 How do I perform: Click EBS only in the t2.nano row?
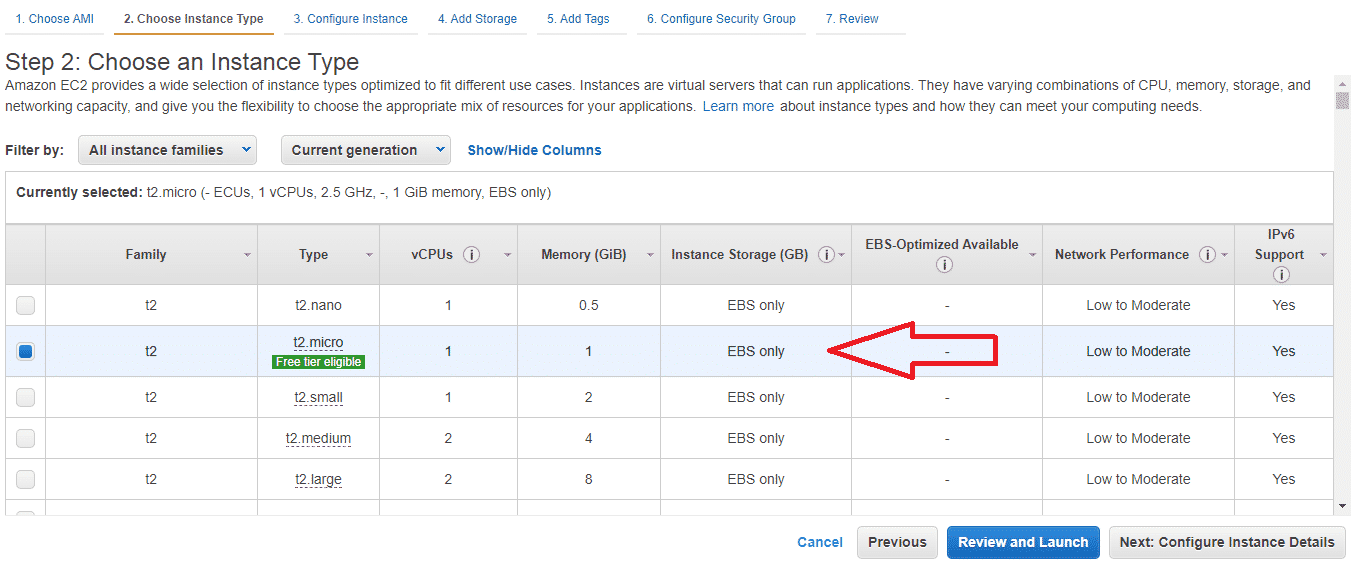756,305
